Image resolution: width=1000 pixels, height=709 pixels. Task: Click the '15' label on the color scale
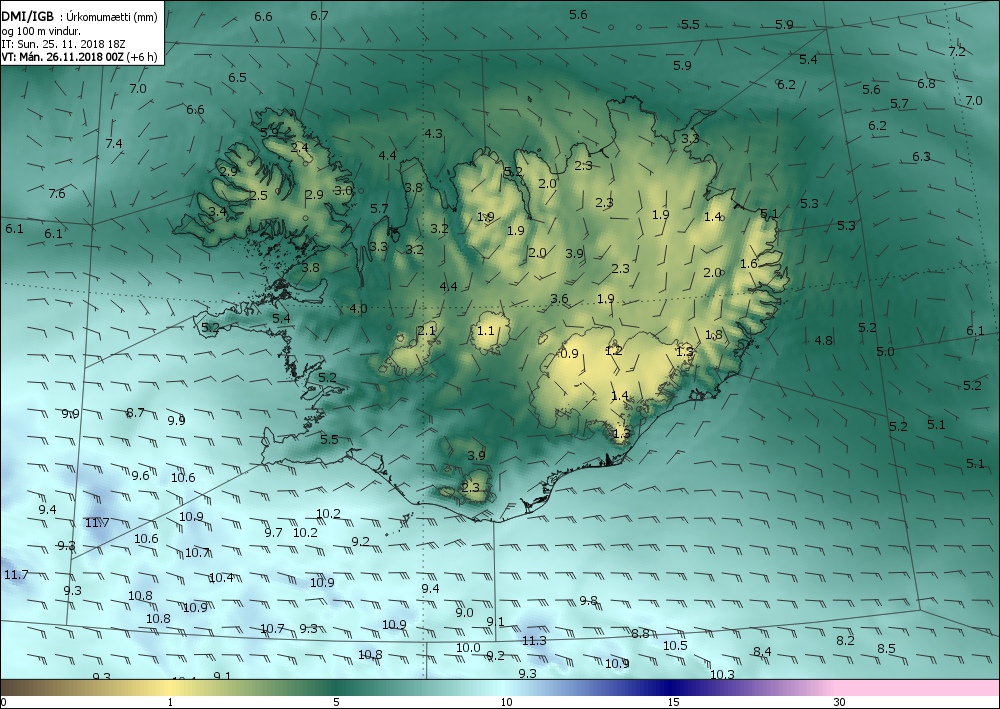[673, 702]
